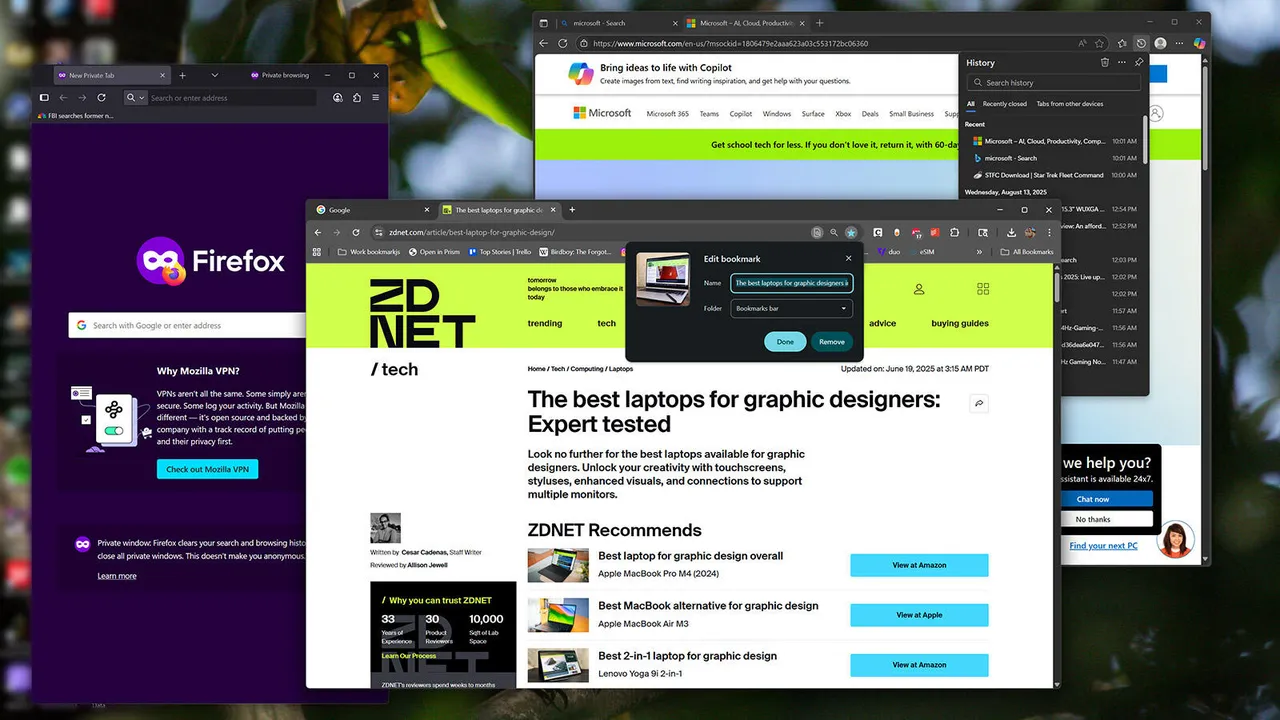Click Done in the Edit bookmark dialog

pos(785,342)
